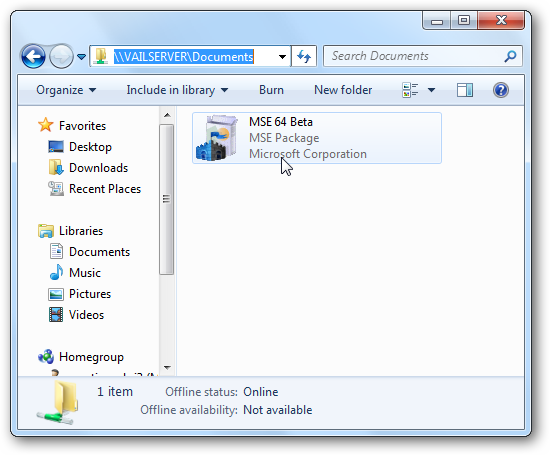Toggle the preview pane
Image resolution: width=550 pixels, height=455 pixels.
click(x=465, y=90)
